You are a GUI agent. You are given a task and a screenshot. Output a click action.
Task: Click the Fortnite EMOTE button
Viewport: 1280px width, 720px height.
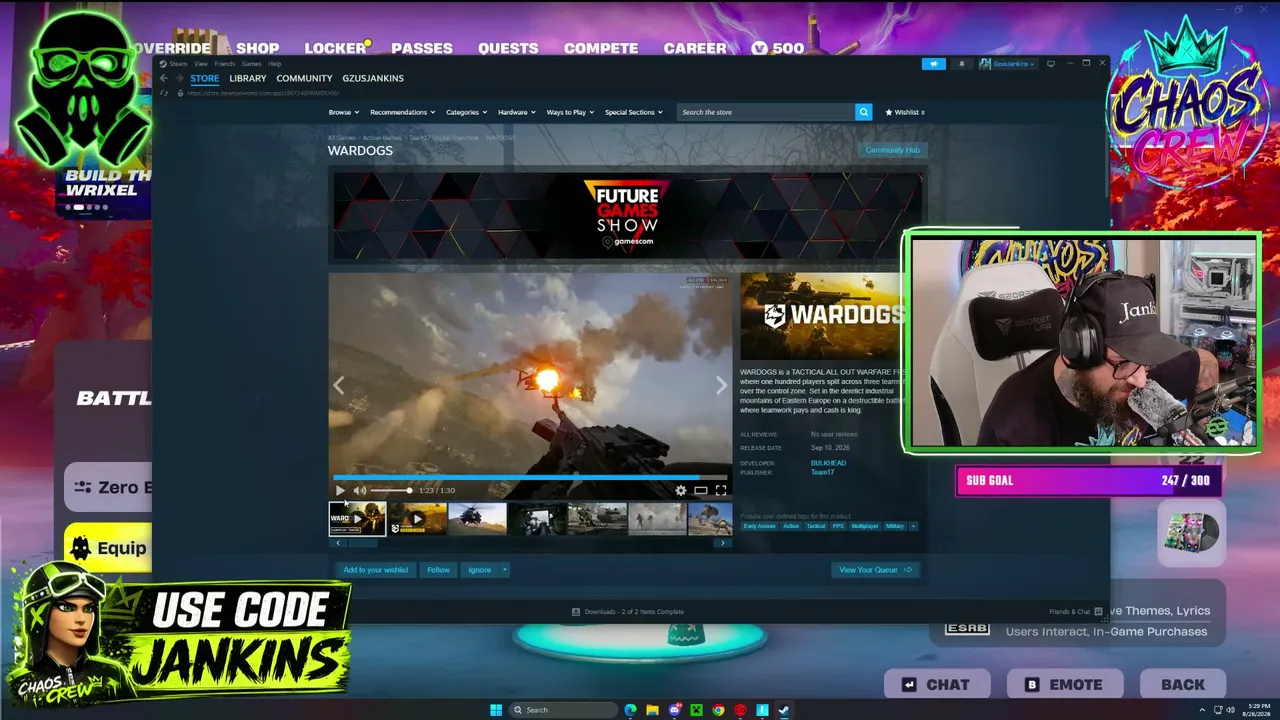click(x=1065, y=685)
